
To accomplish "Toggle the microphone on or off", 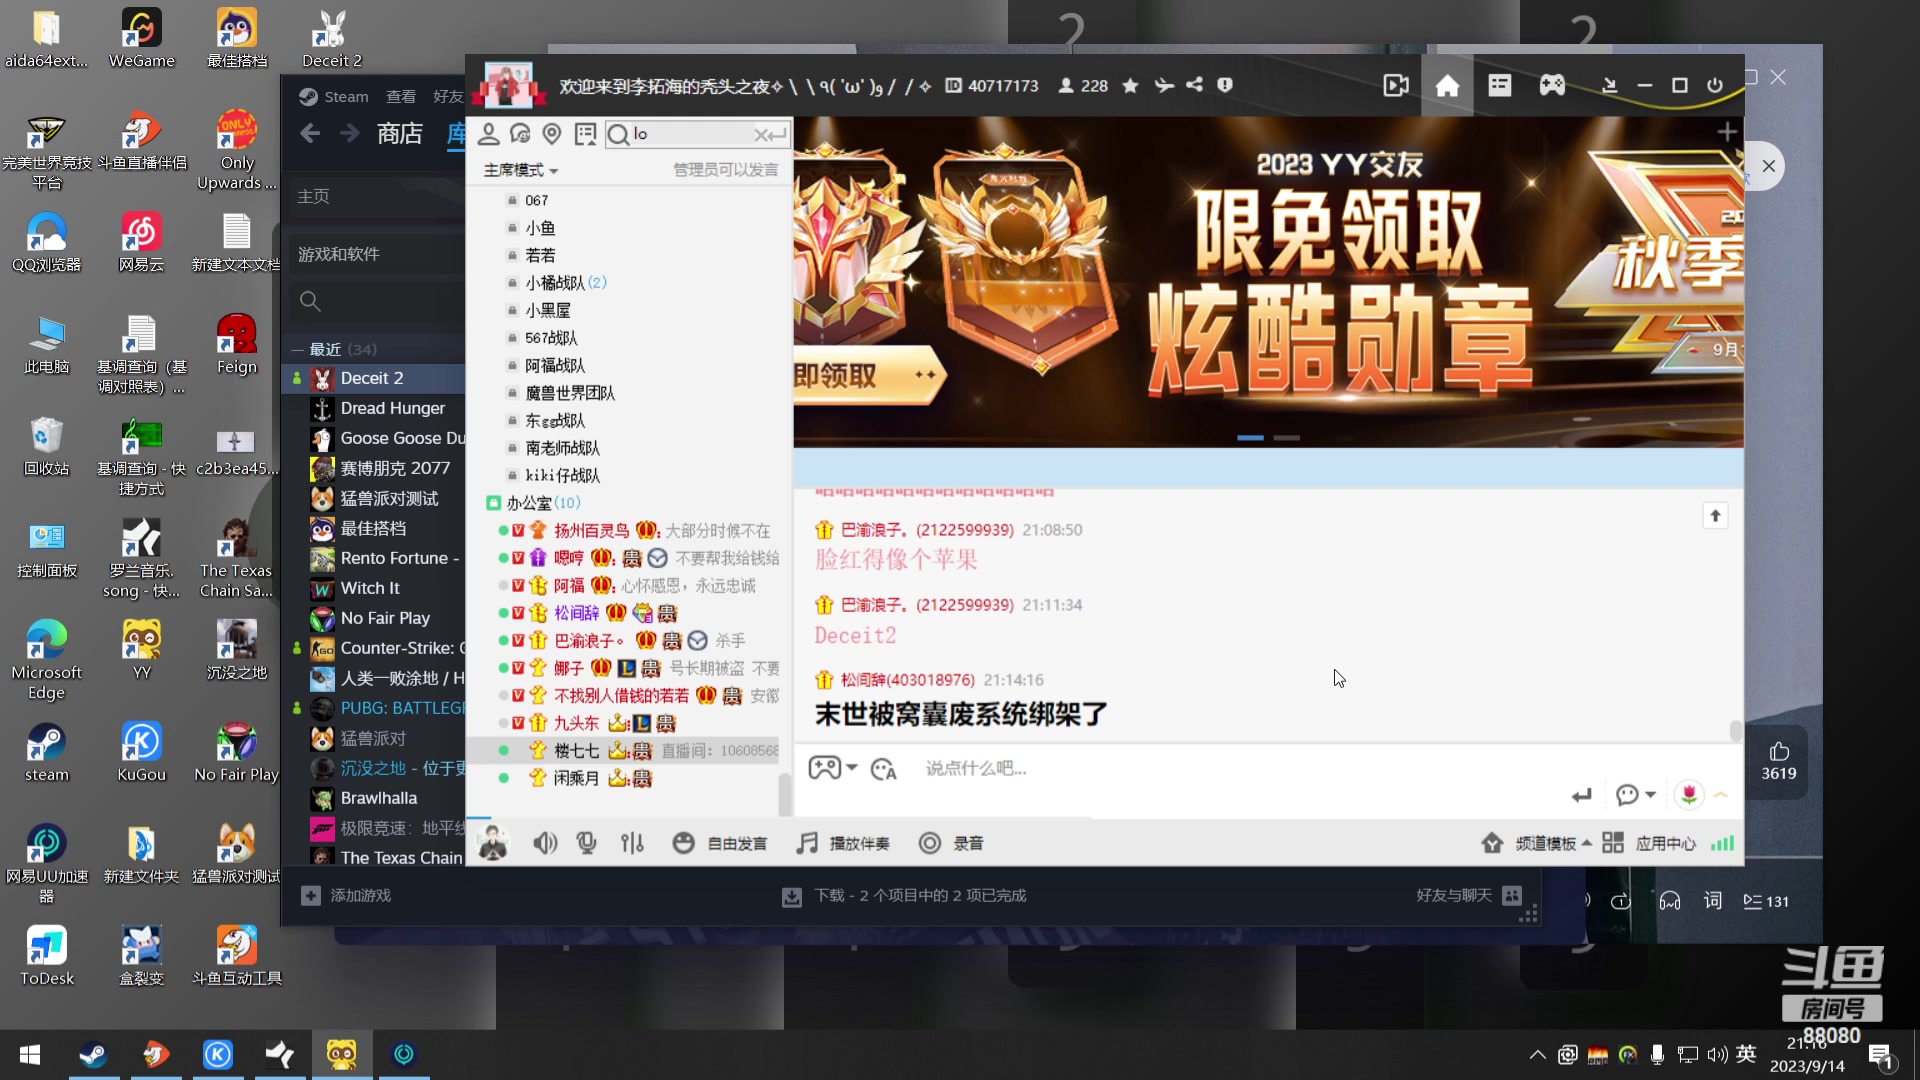I will [586, 843].
